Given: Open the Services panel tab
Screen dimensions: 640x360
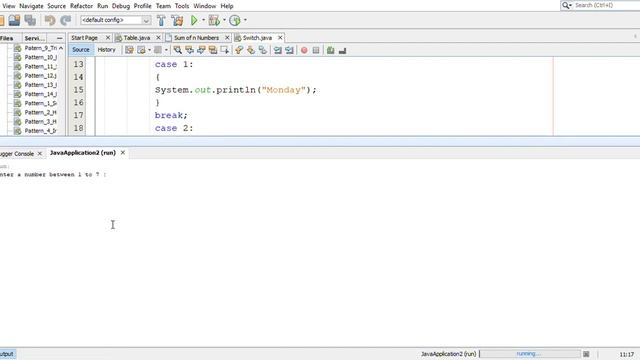Looking at the screenshot, I should (34, 38).
